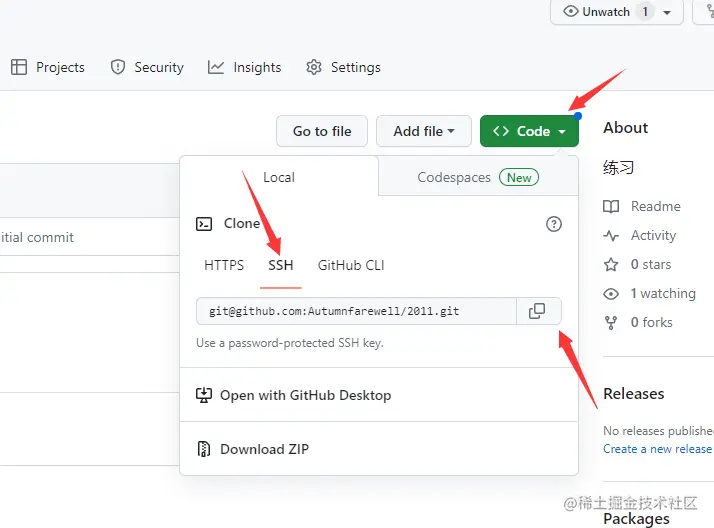
Task: Toggle the green Code dropdown button
Action: point(529,131)
